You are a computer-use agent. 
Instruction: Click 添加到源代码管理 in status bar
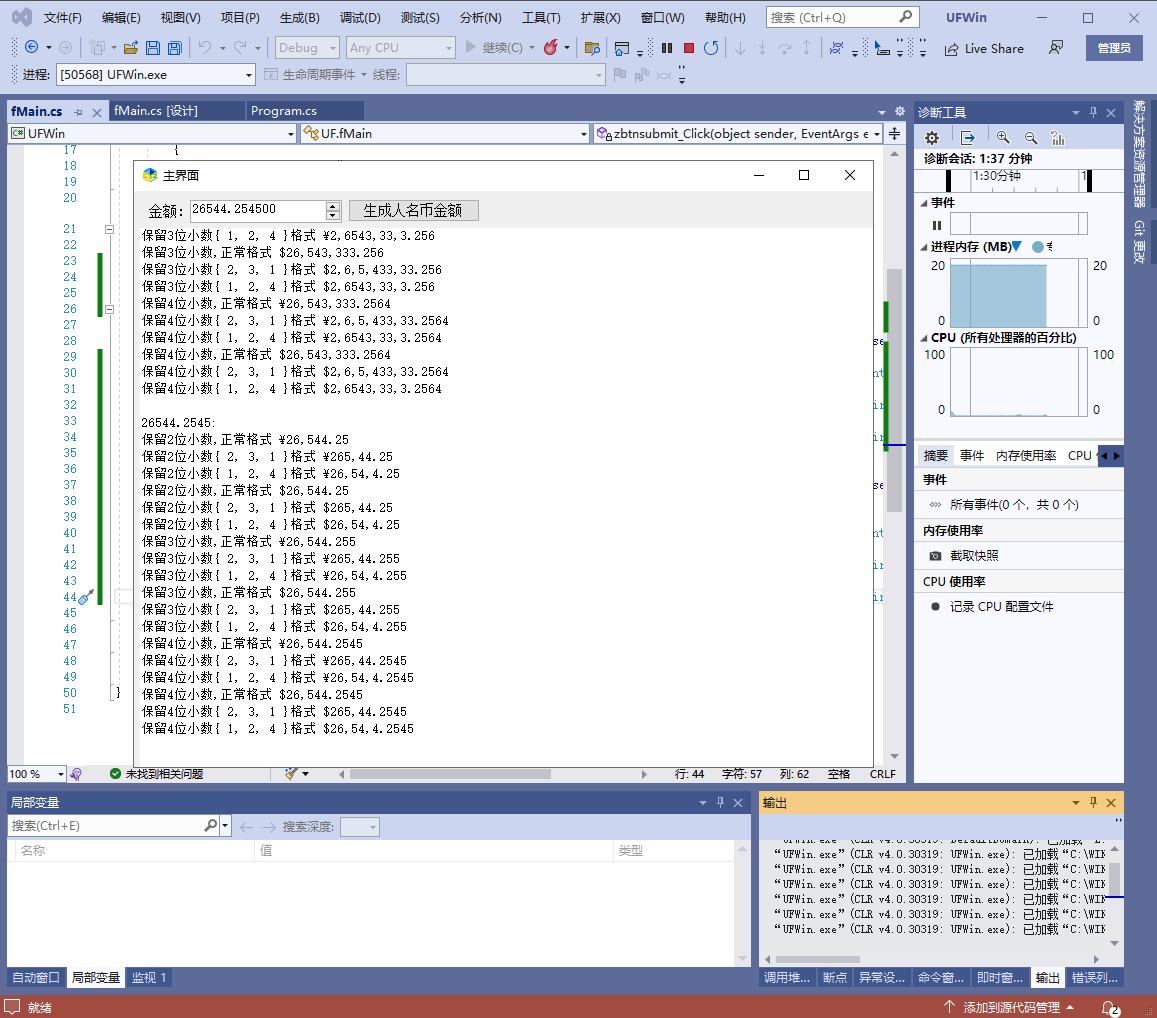[1009, 1007]
